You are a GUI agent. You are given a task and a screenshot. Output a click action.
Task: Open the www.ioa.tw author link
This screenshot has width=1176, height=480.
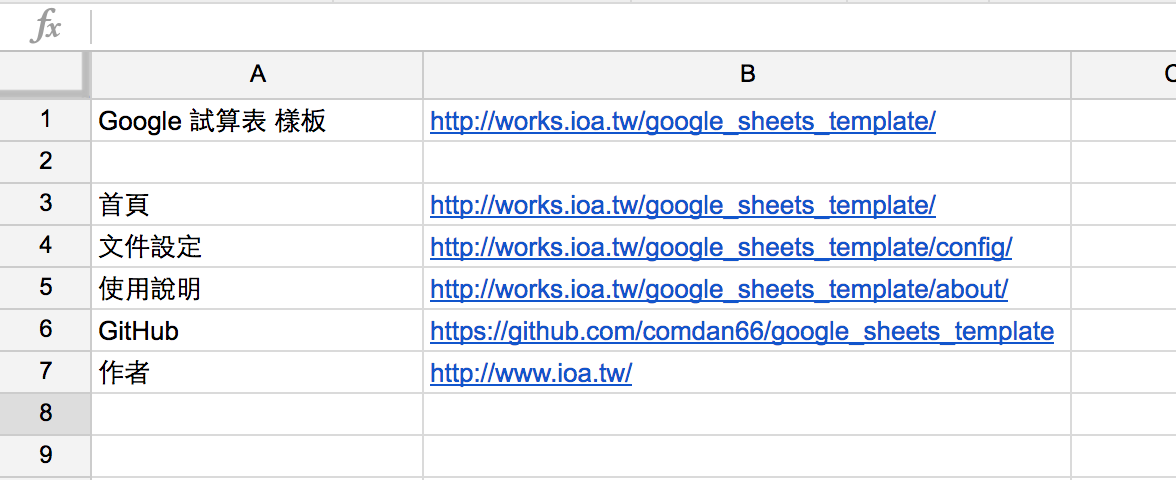pyautogui.click(x=531, y=373)
